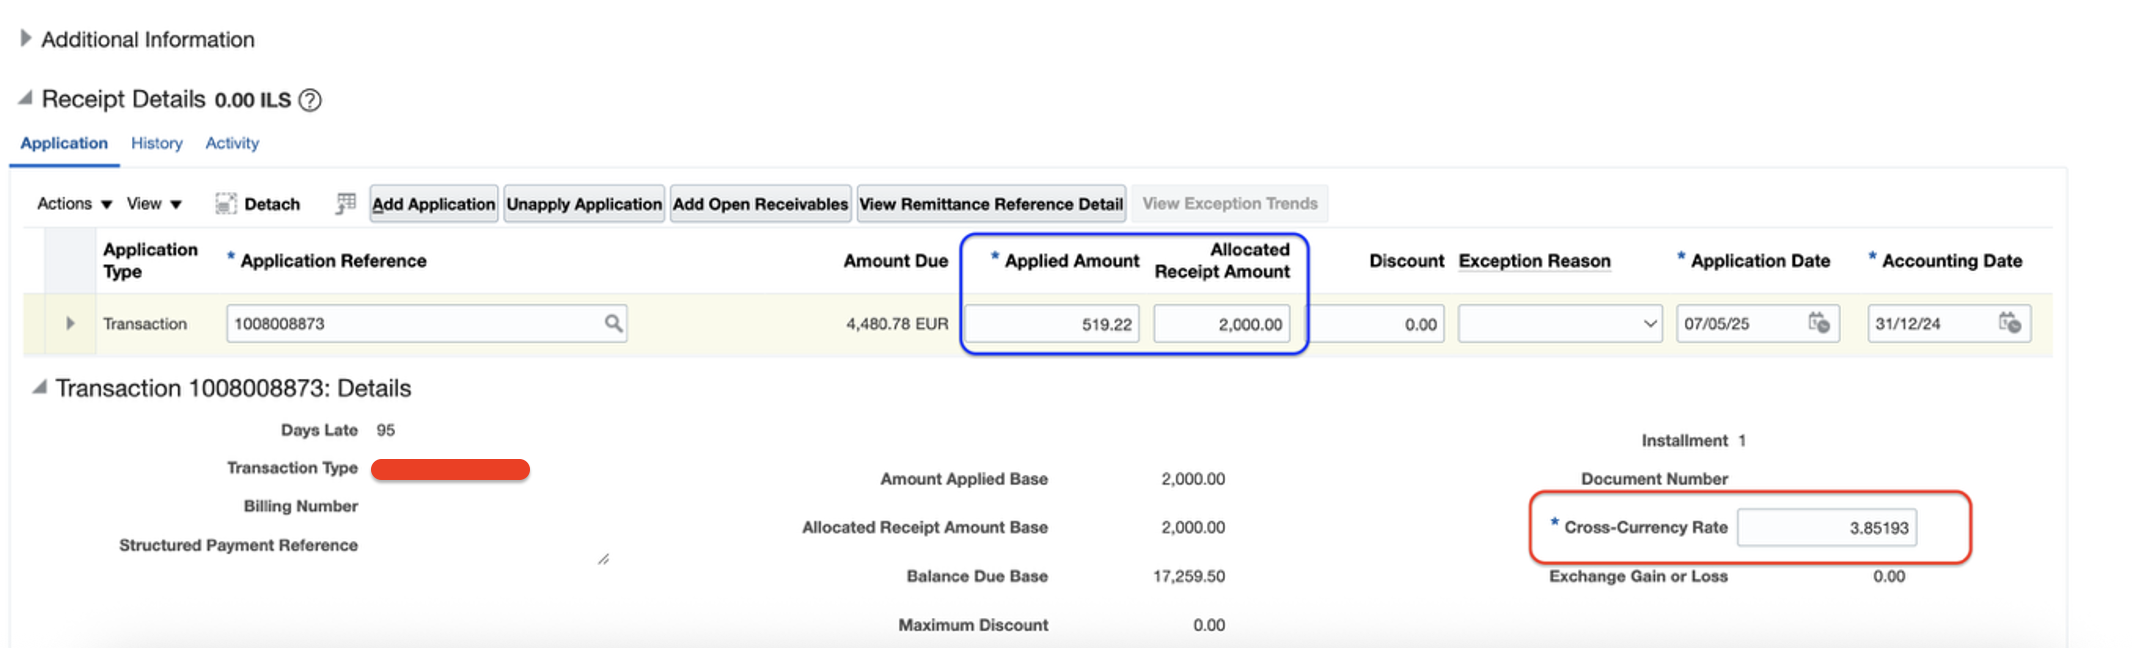Click the Structured Payment Reference resize handle
This screenshot has height=648, width=2132.
click(603, 560)
